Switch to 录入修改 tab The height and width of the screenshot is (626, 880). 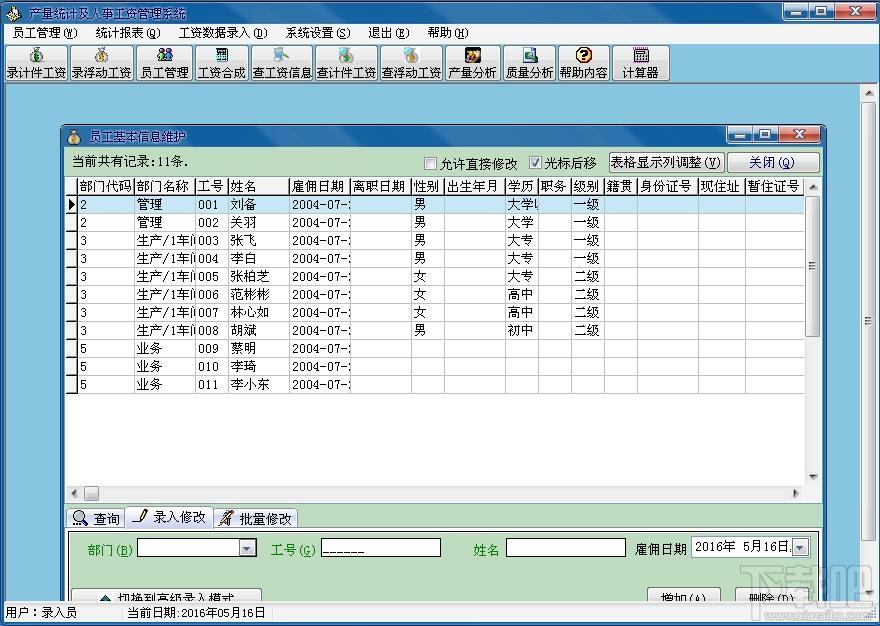tap(169, 517)
